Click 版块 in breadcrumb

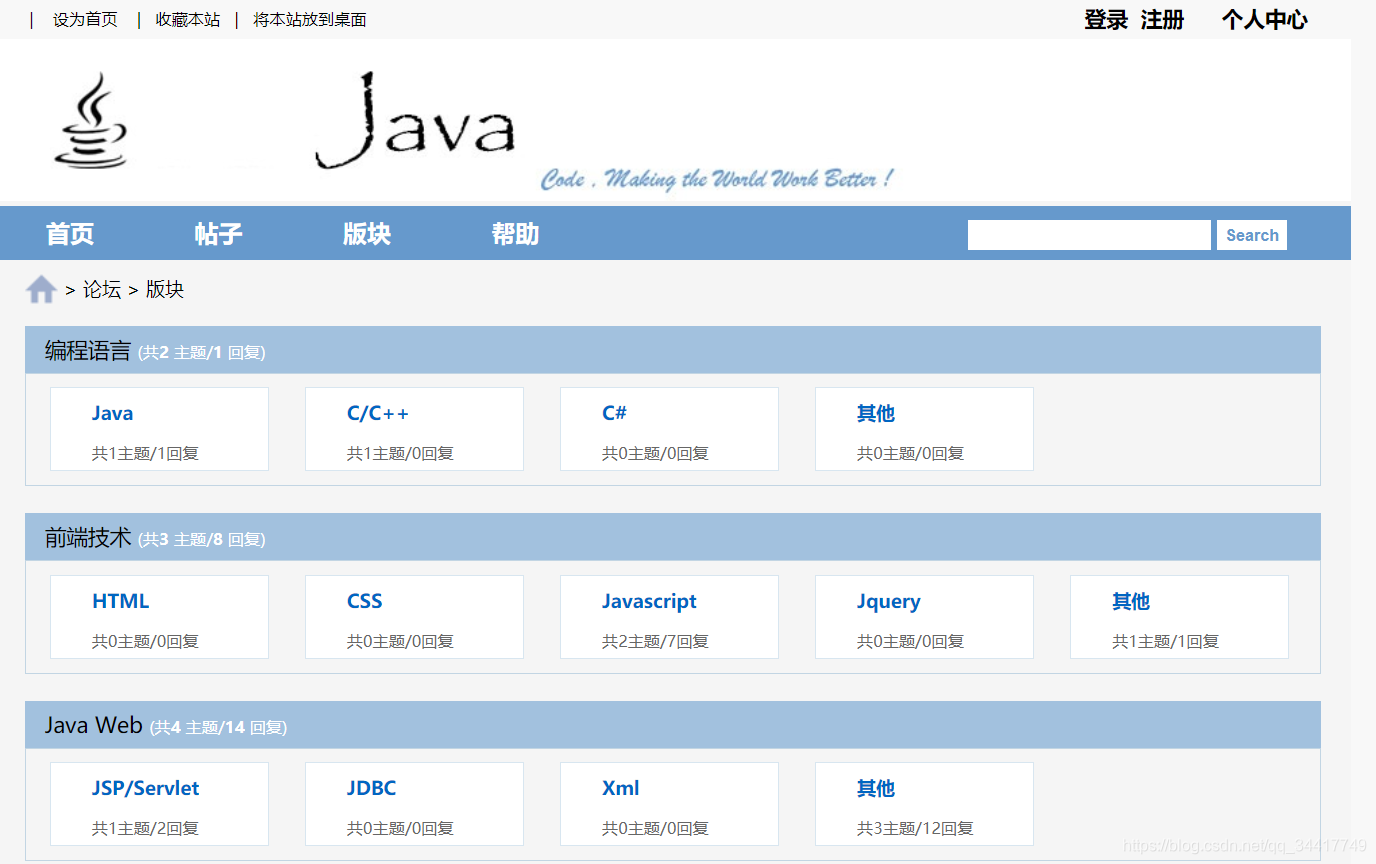[x=165, y=290]
